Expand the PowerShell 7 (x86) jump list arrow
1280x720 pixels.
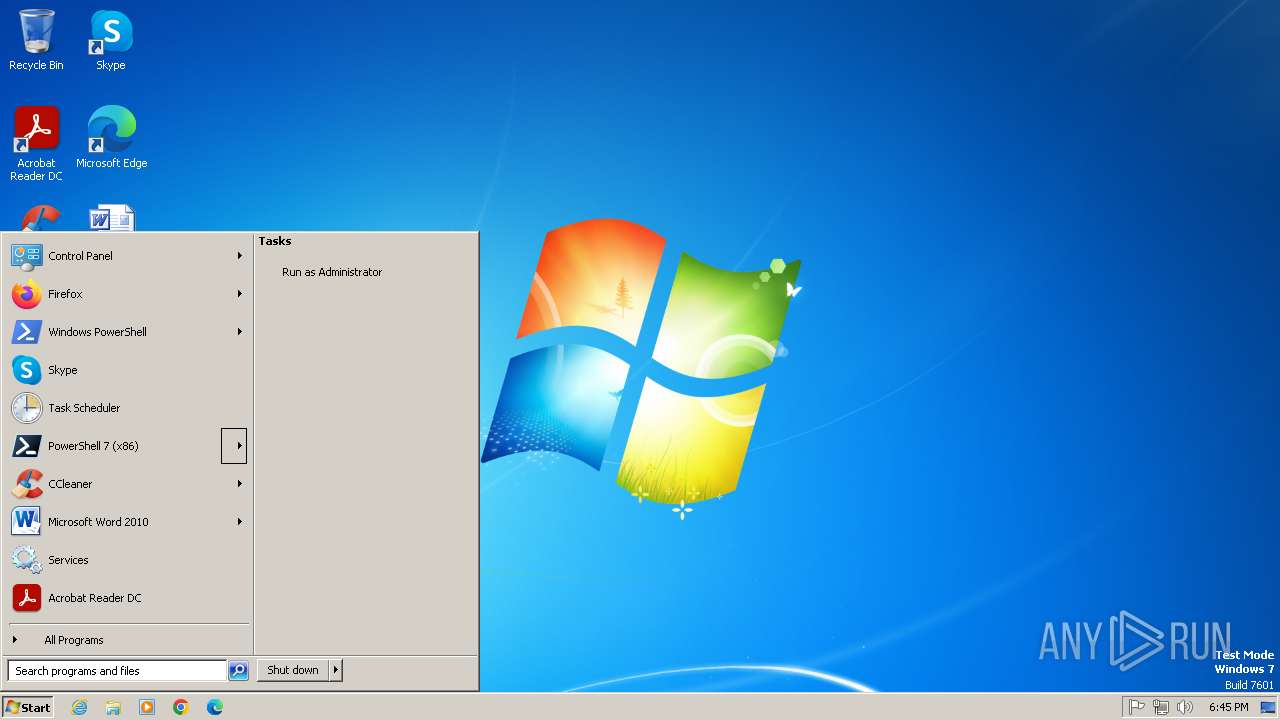click(x=234, y=446)
